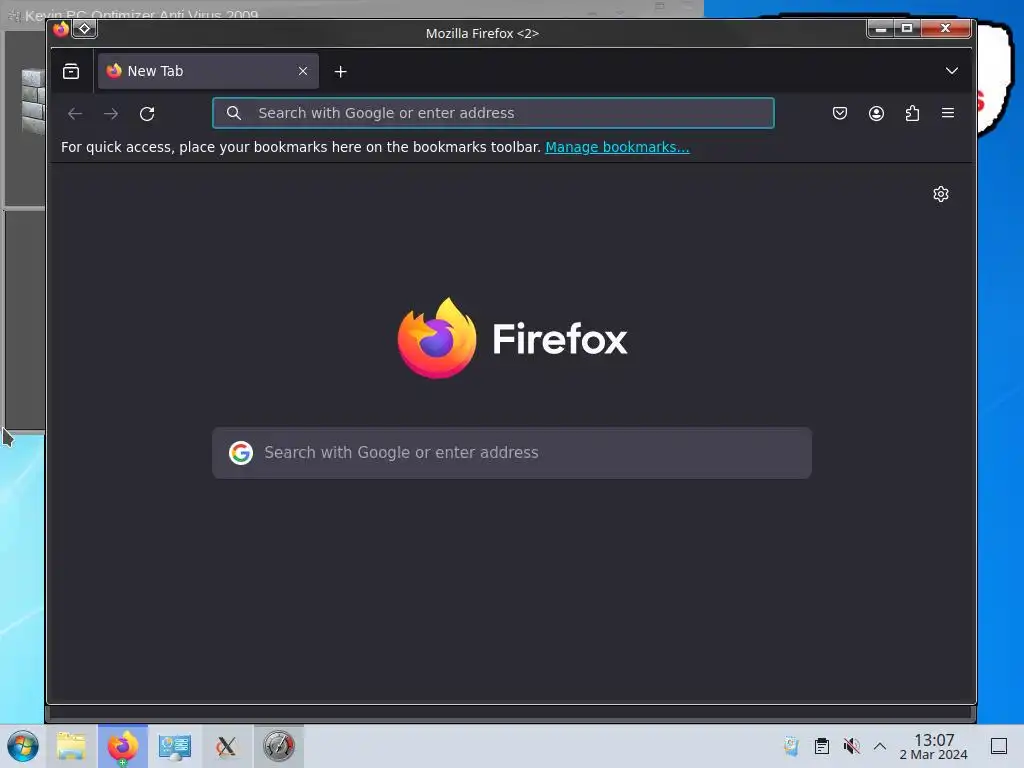Open the X application taskbar icon
The height and width of the screenshot is (768, 1024).
click(227, 746)
